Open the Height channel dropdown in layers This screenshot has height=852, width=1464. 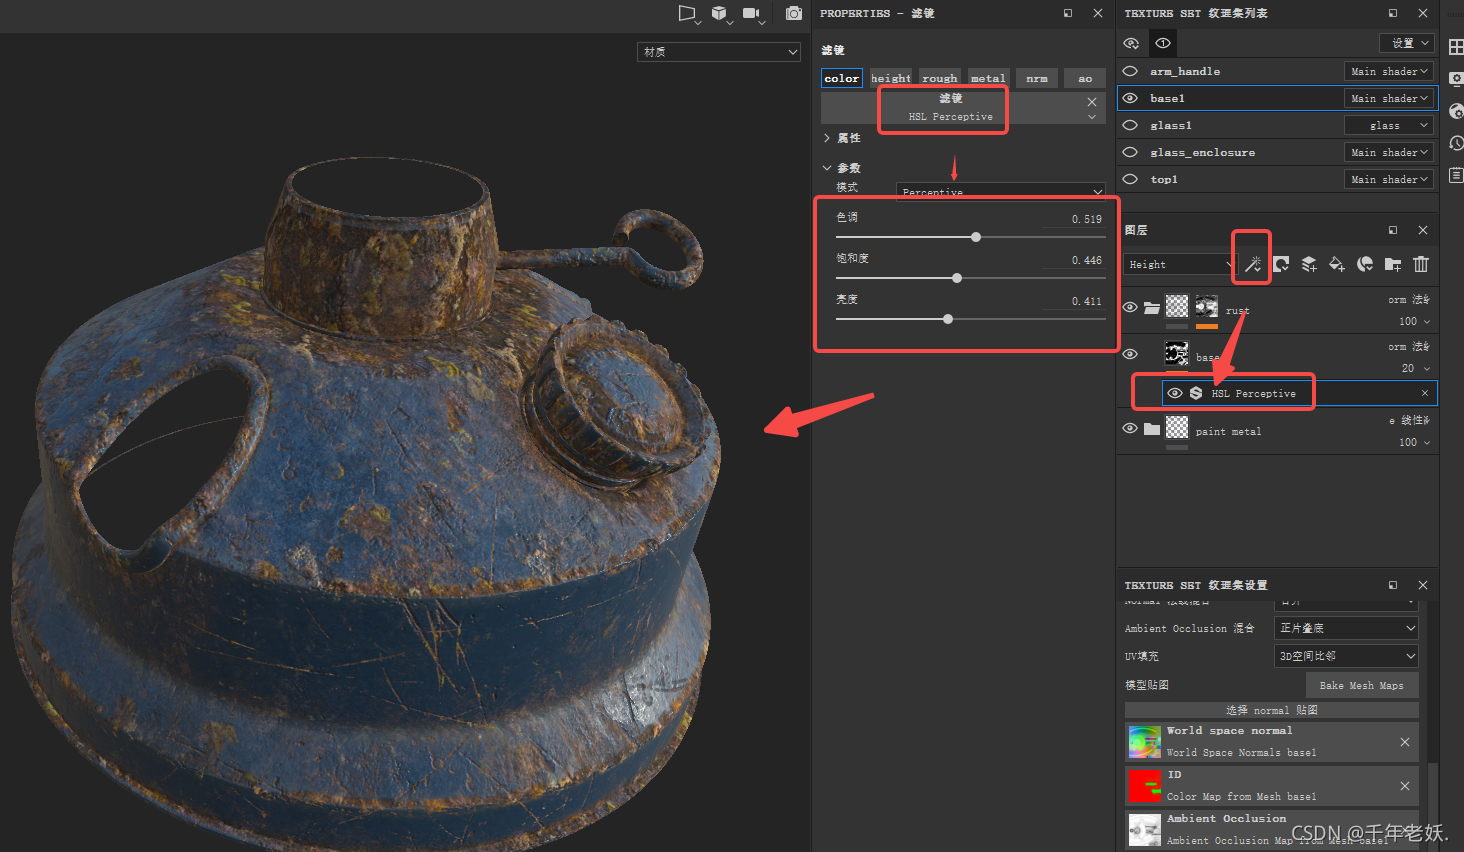1180,264
